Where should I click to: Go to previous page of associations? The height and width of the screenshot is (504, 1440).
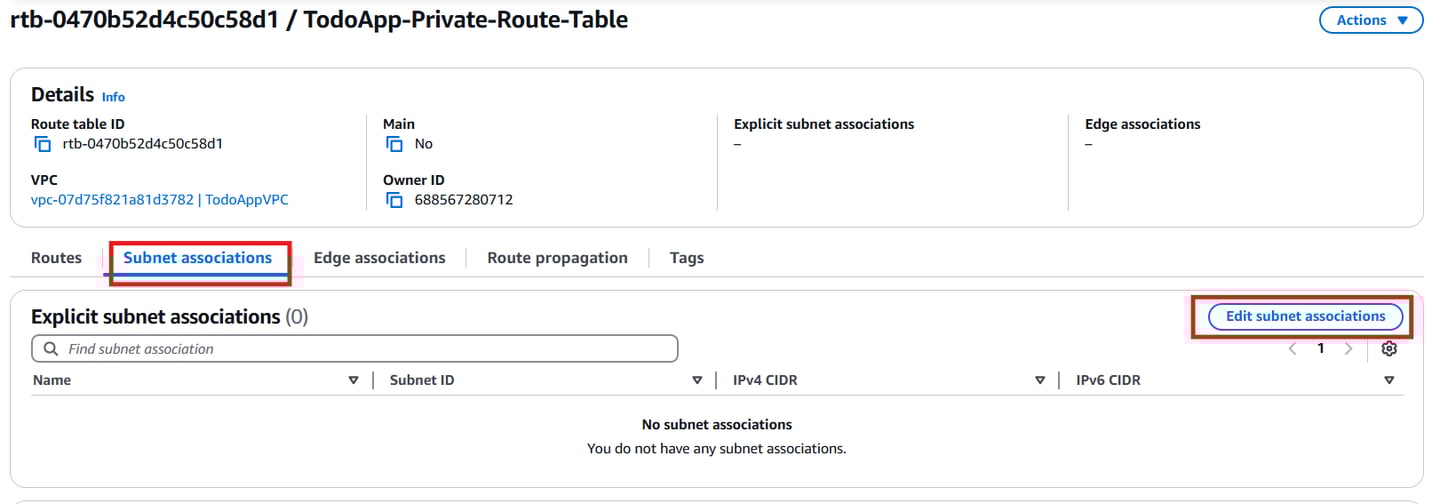(x=1293, y=349)
